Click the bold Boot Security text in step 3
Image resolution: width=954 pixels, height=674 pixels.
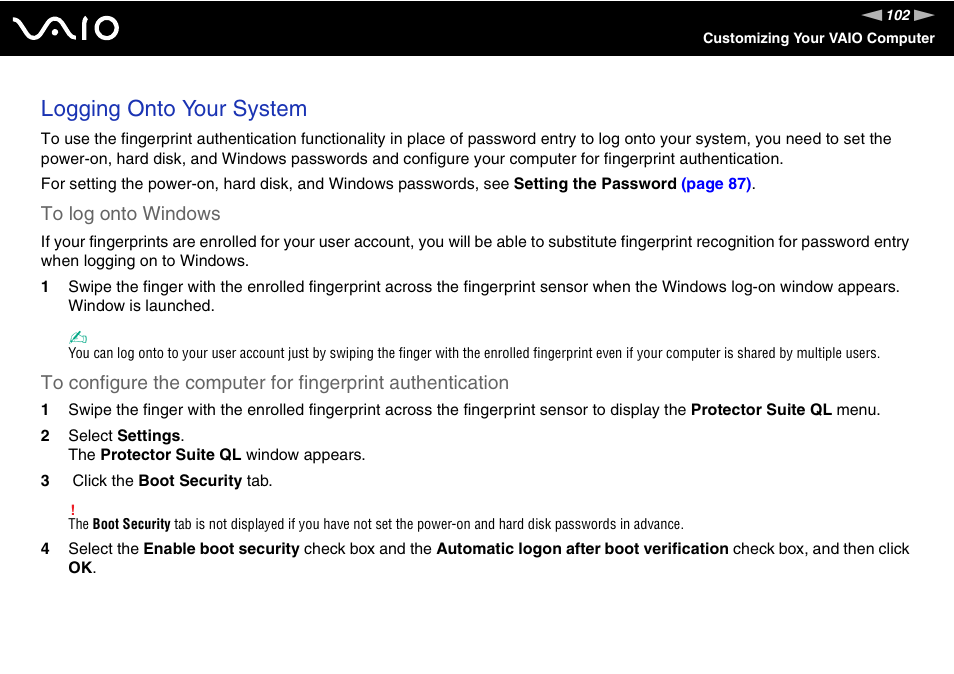(190, 481)
